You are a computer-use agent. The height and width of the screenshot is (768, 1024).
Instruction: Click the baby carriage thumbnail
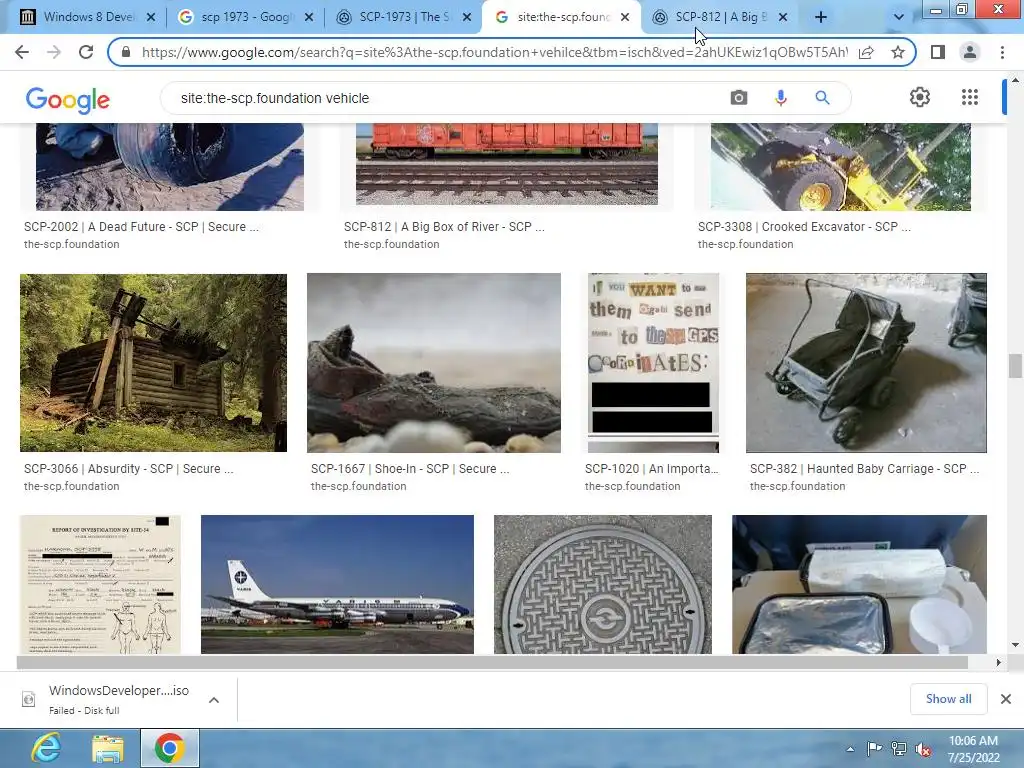[x=866, y=362]
